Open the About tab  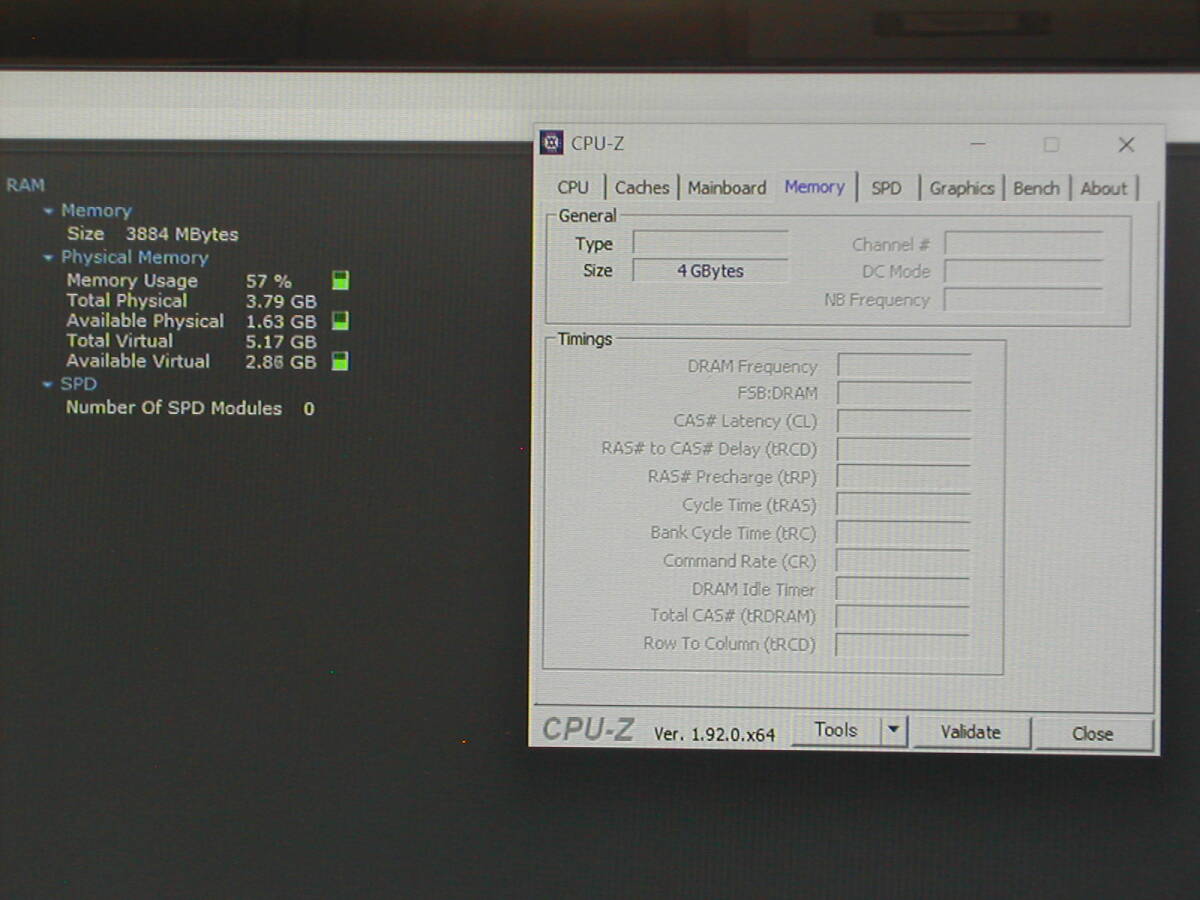[1103, 187]
